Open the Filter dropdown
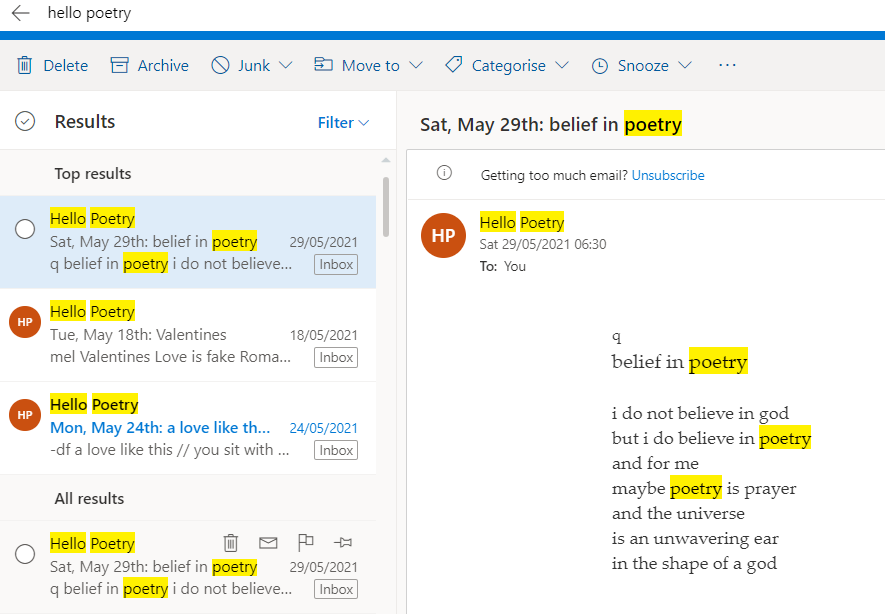Viewport: 885px width, 614px height. [x=343, y=122]
